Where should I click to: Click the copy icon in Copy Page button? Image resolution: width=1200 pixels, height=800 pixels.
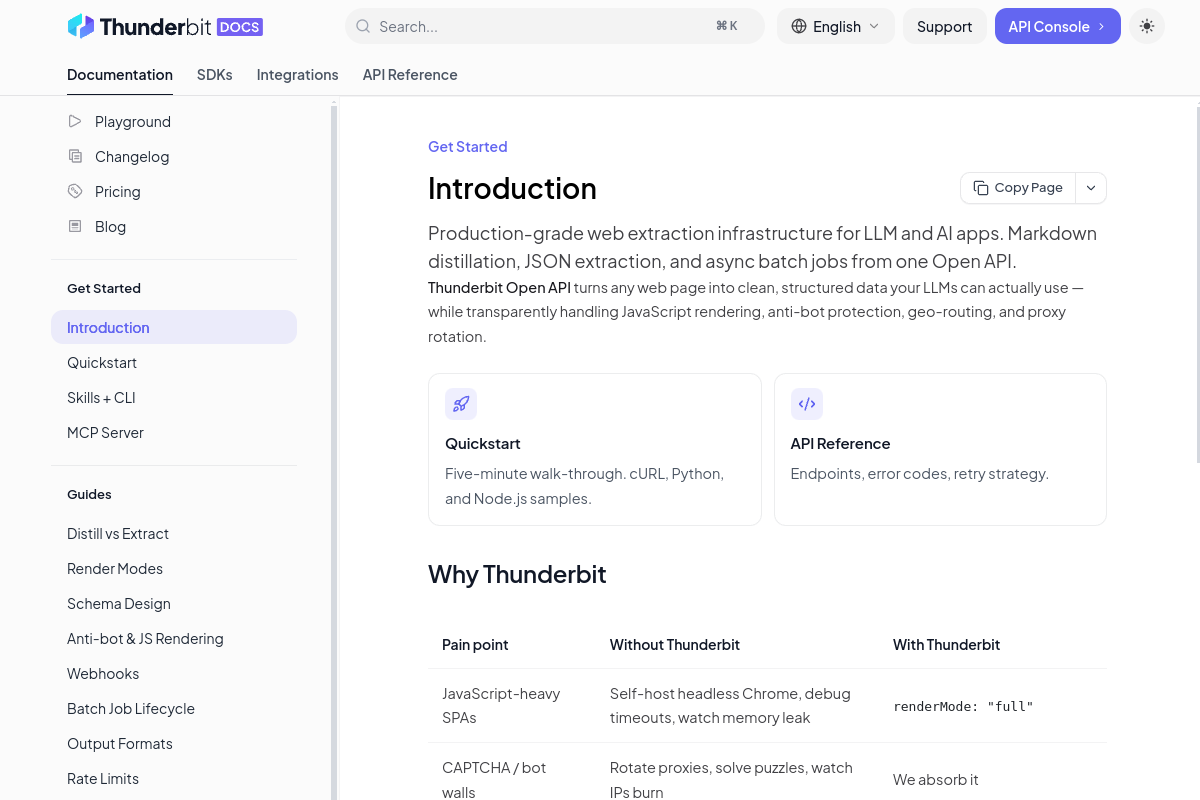981,188
